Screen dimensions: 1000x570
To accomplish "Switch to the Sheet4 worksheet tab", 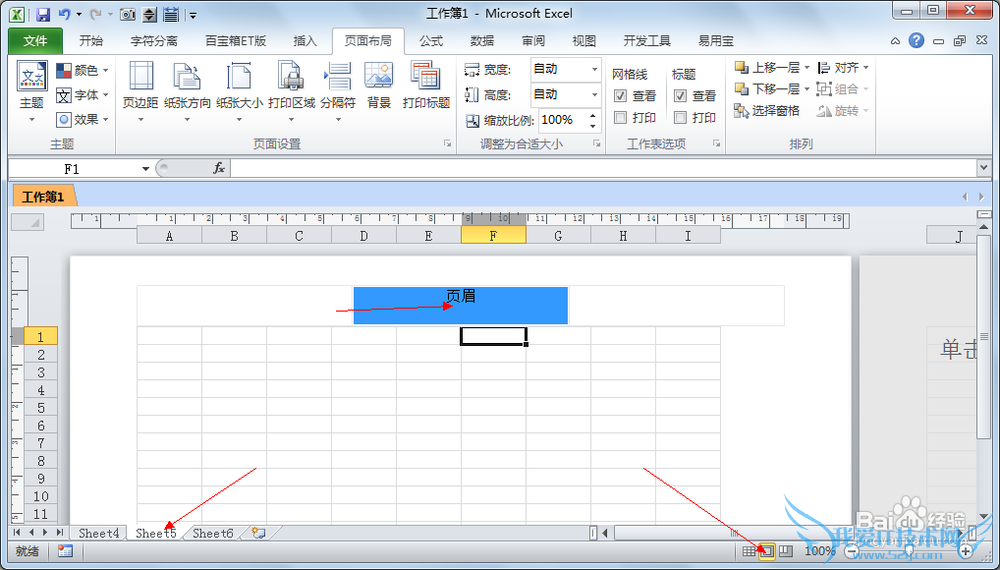I will click(99, 533).
